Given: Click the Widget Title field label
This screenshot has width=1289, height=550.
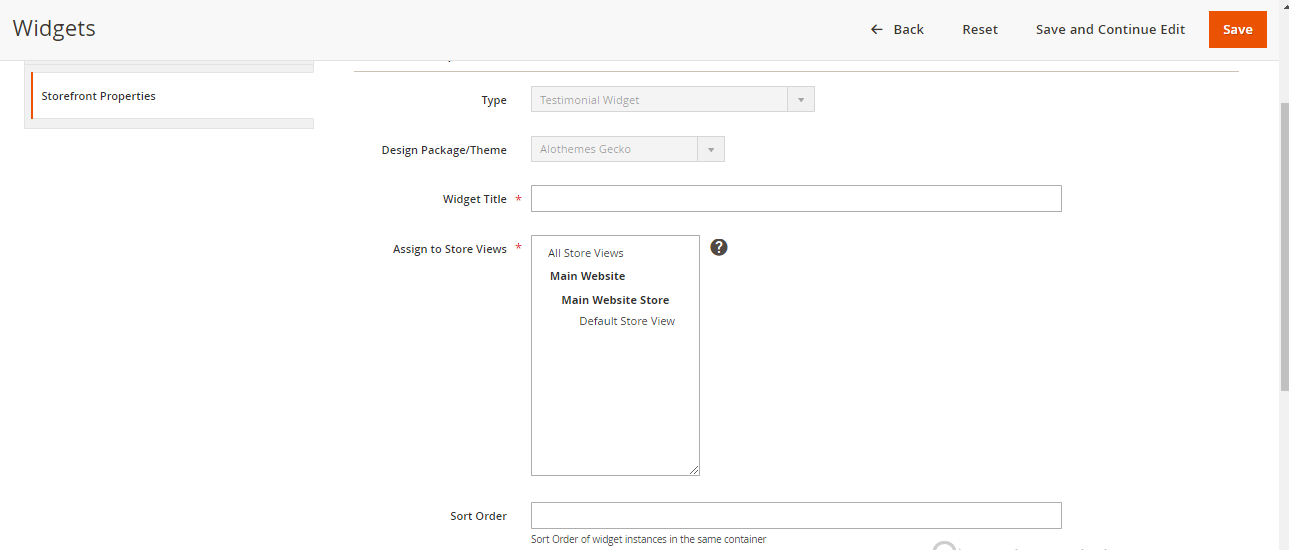Looking at the screenshot, I should click(x=474, y=199).
